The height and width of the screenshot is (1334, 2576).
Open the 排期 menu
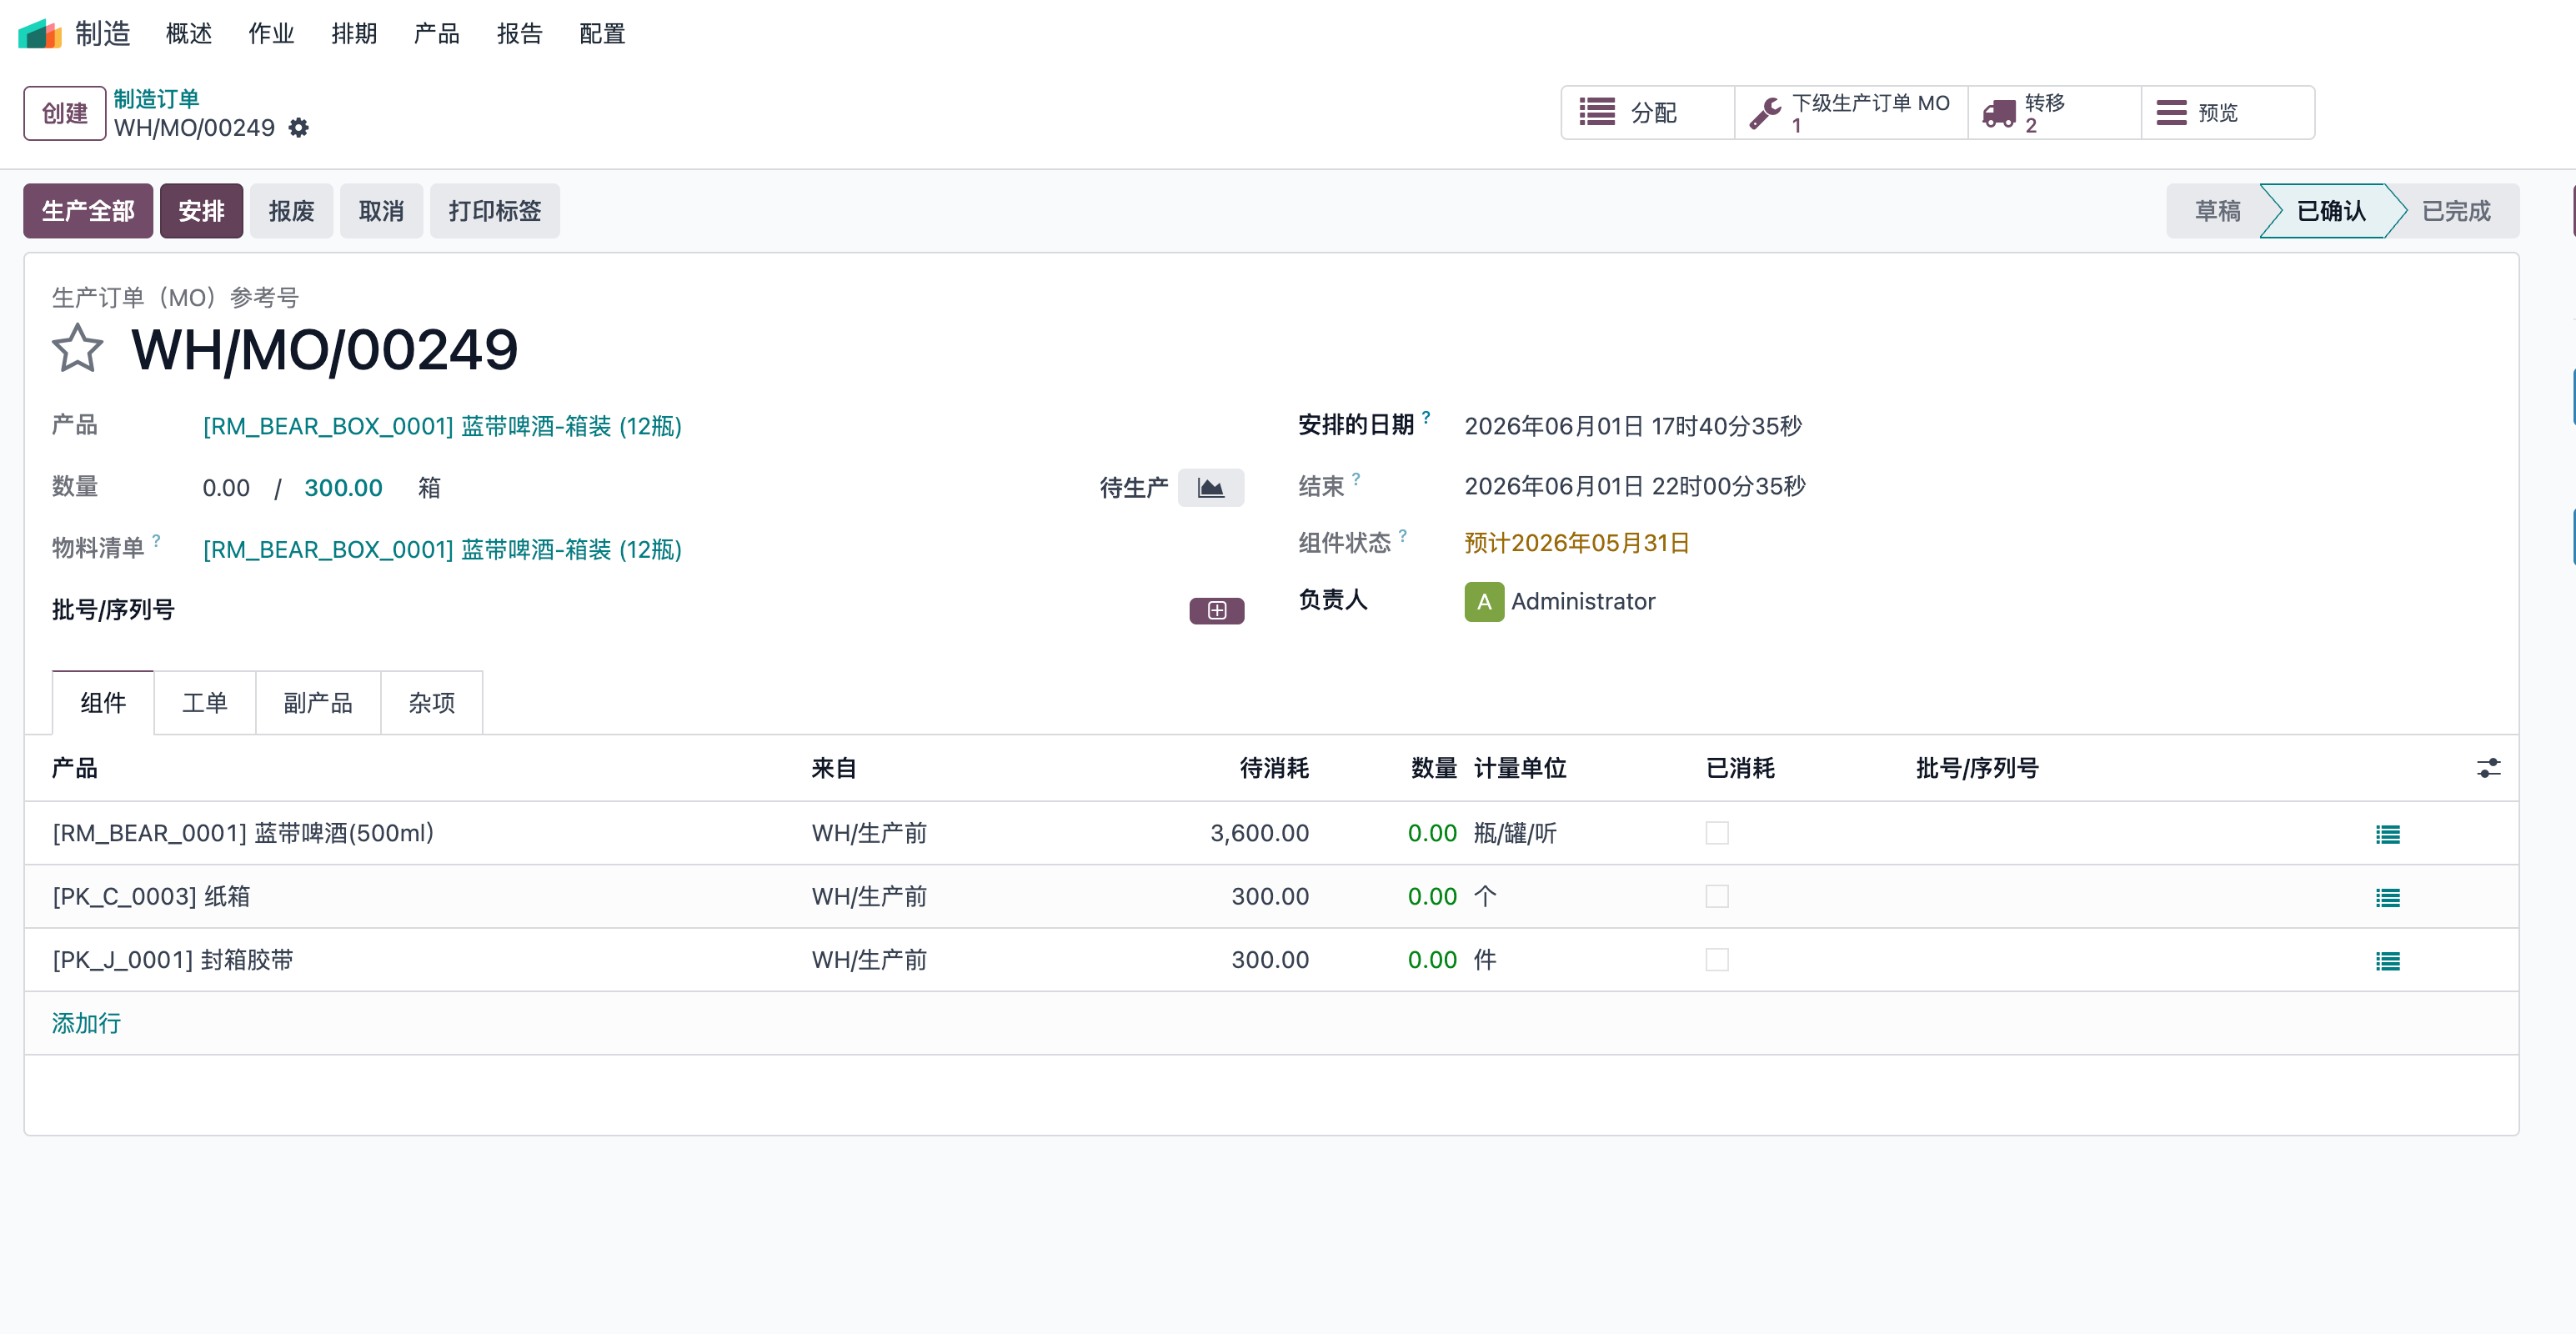point(354,34)
